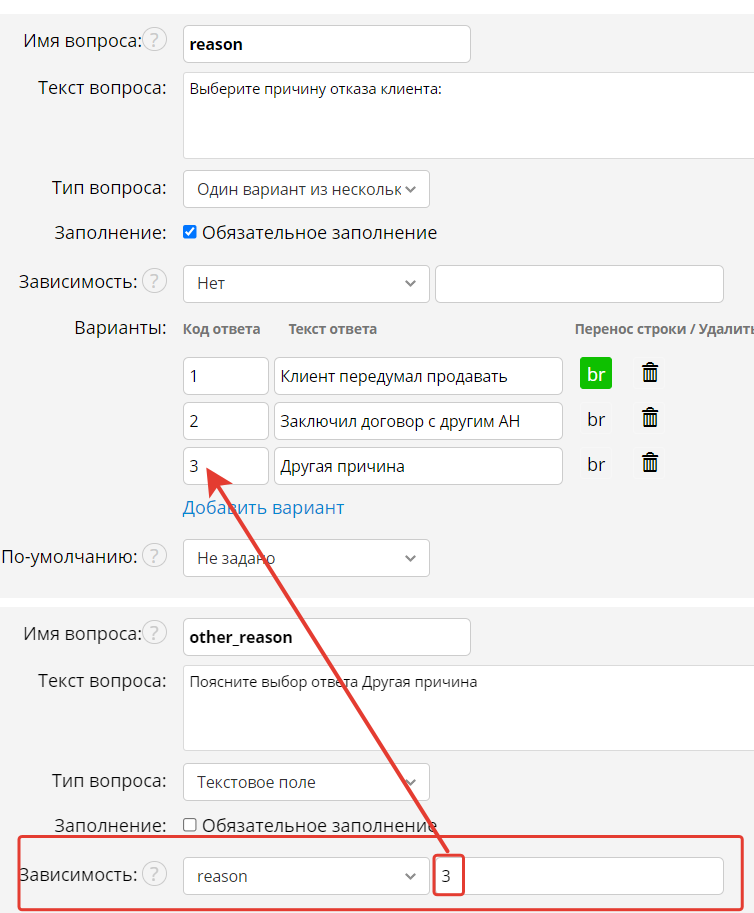Delete the 'Клиент передумал продавать' answer option
Screen dimensions: 754x913
pos(650,374)
